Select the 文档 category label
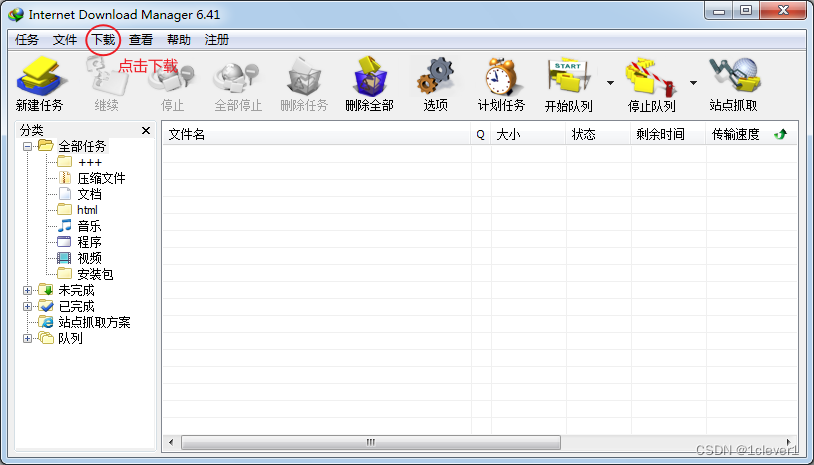Screen dimensions: 814x465 click(89, 194)
